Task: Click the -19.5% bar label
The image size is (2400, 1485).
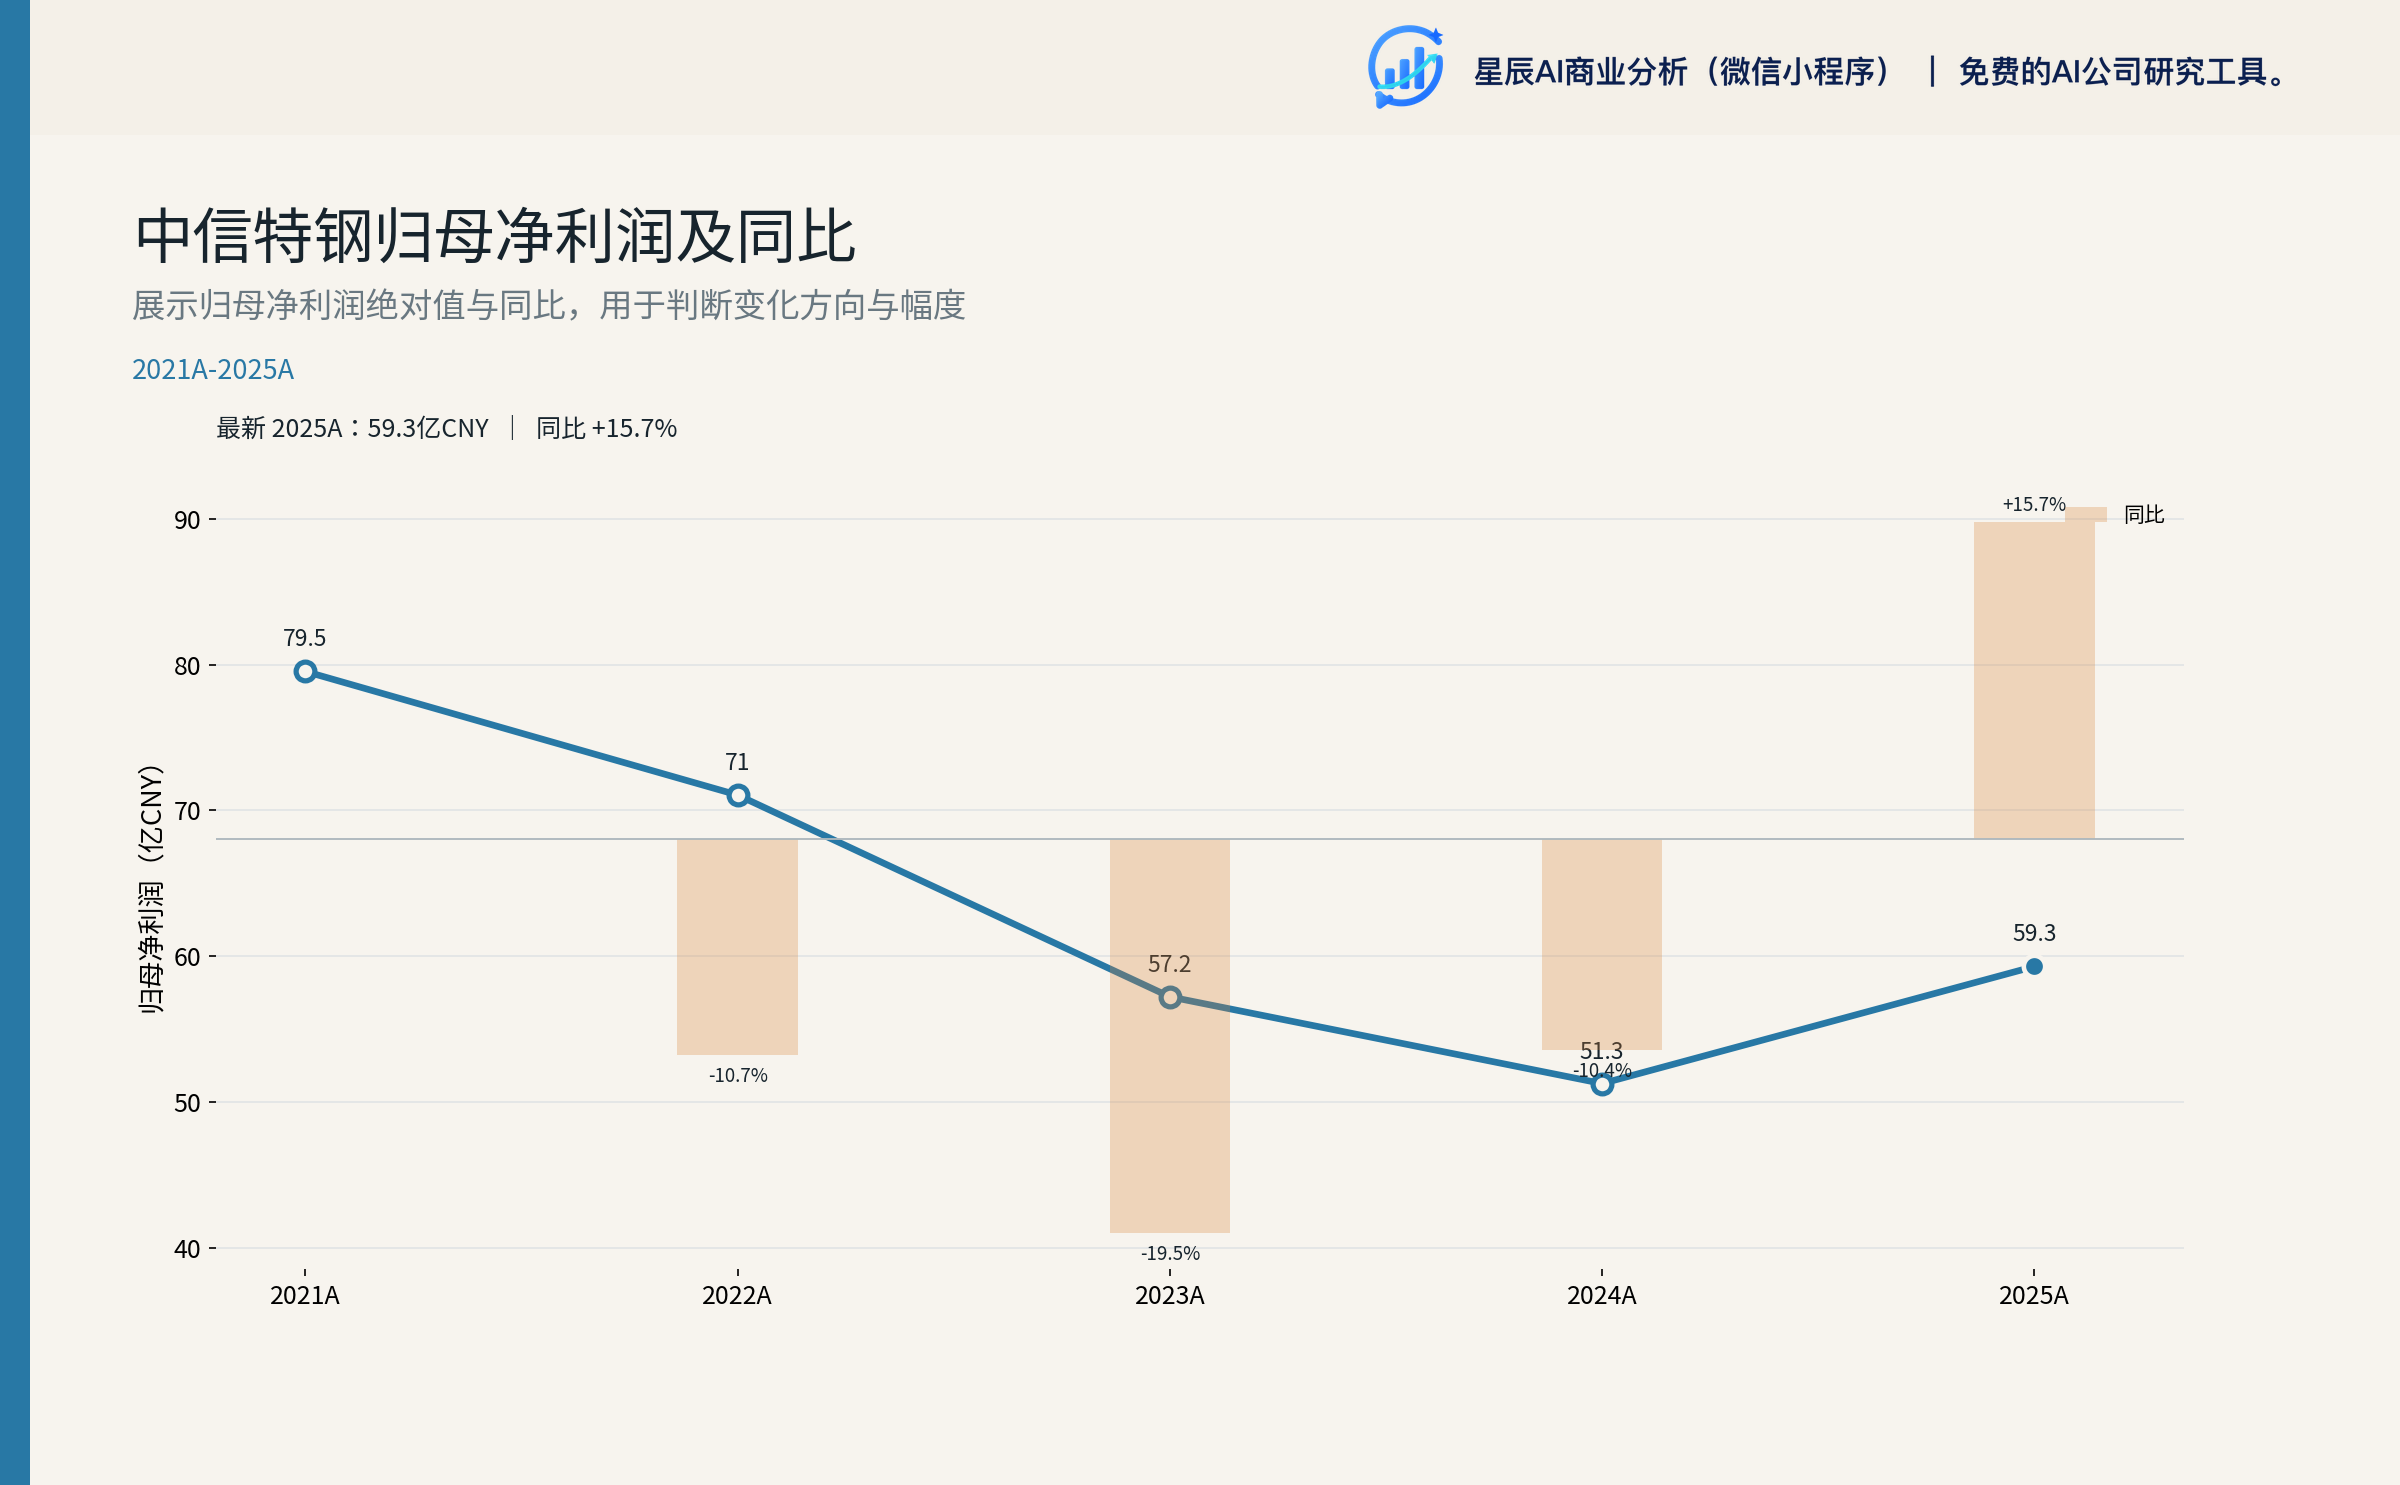Action: pyautogui.click(x=1170, y=1253)
